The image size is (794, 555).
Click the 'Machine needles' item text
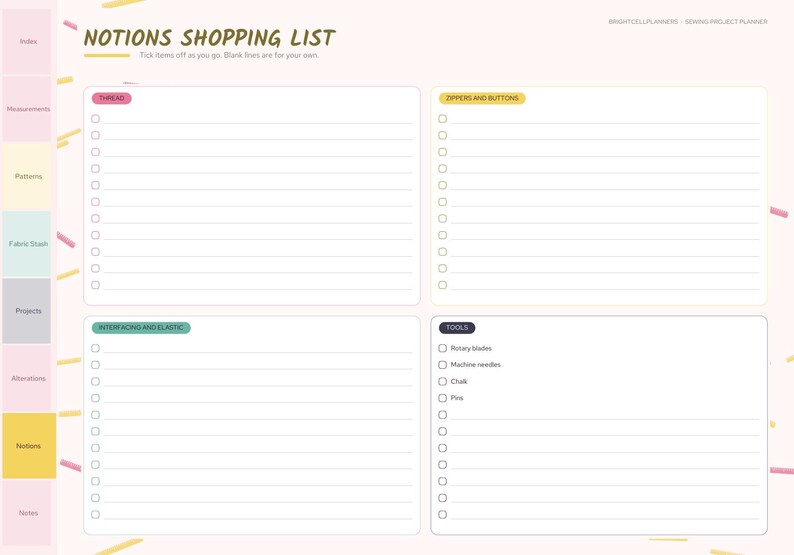coord(475,365)
